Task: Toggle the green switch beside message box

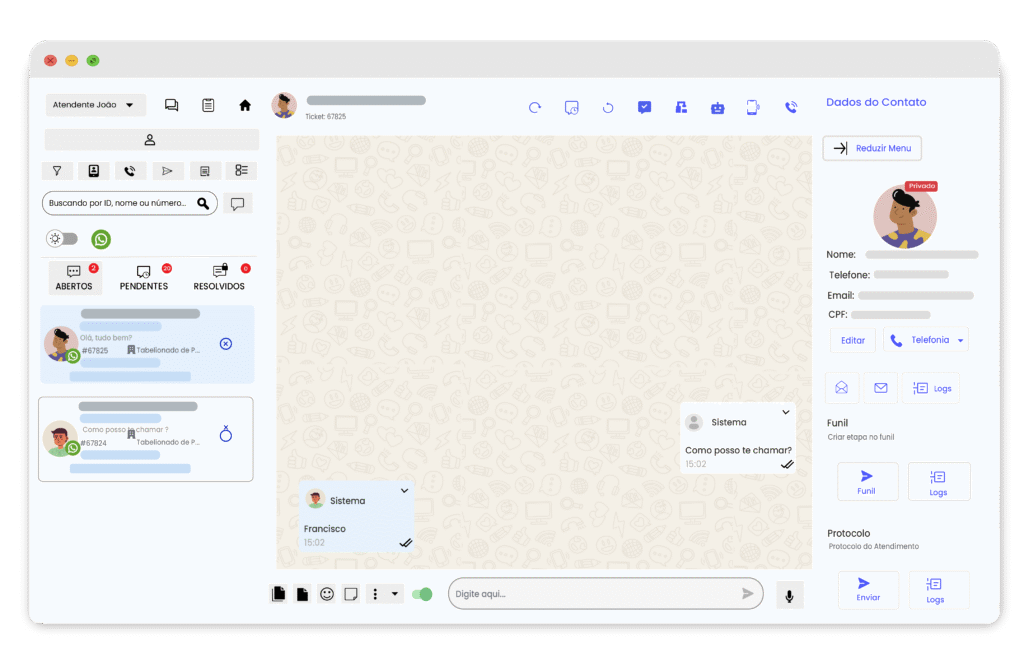Action: point(422,594)
